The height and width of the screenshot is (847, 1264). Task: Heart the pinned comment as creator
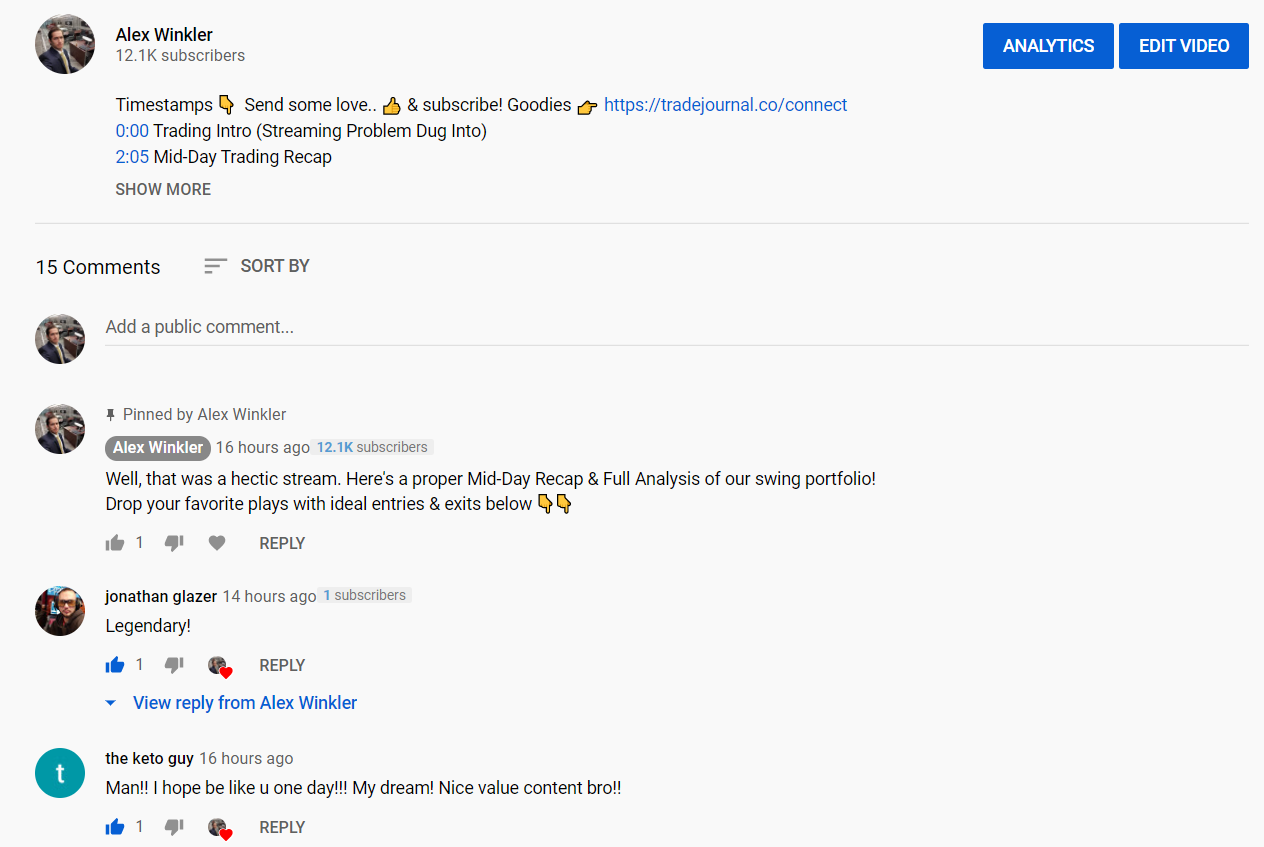click(217, 542)
